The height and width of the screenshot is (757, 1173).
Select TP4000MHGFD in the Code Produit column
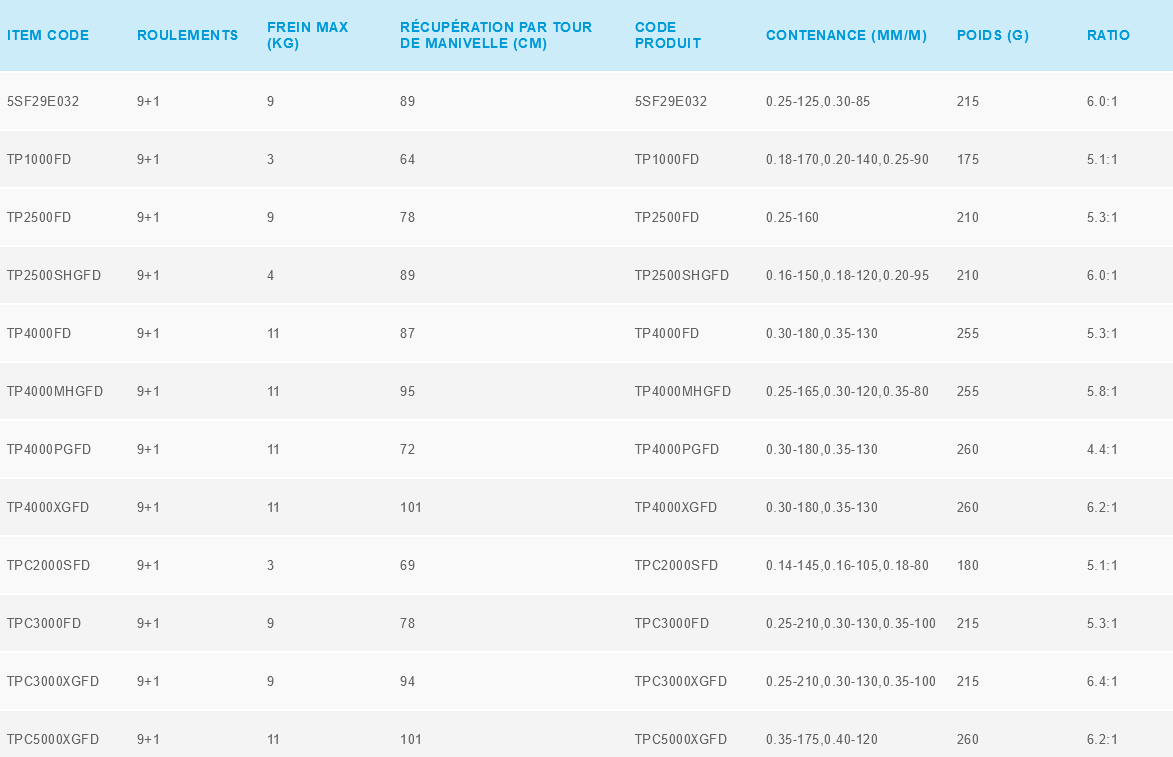[x=682, y=392]
